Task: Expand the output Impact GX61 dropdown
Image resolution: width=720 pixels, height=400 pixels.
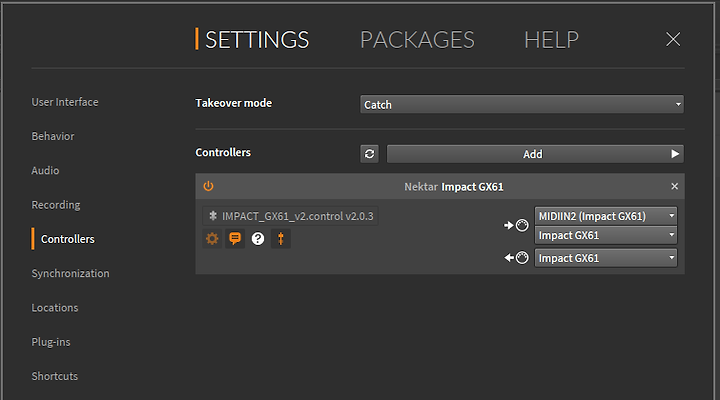Action: (x=606, y=258)
